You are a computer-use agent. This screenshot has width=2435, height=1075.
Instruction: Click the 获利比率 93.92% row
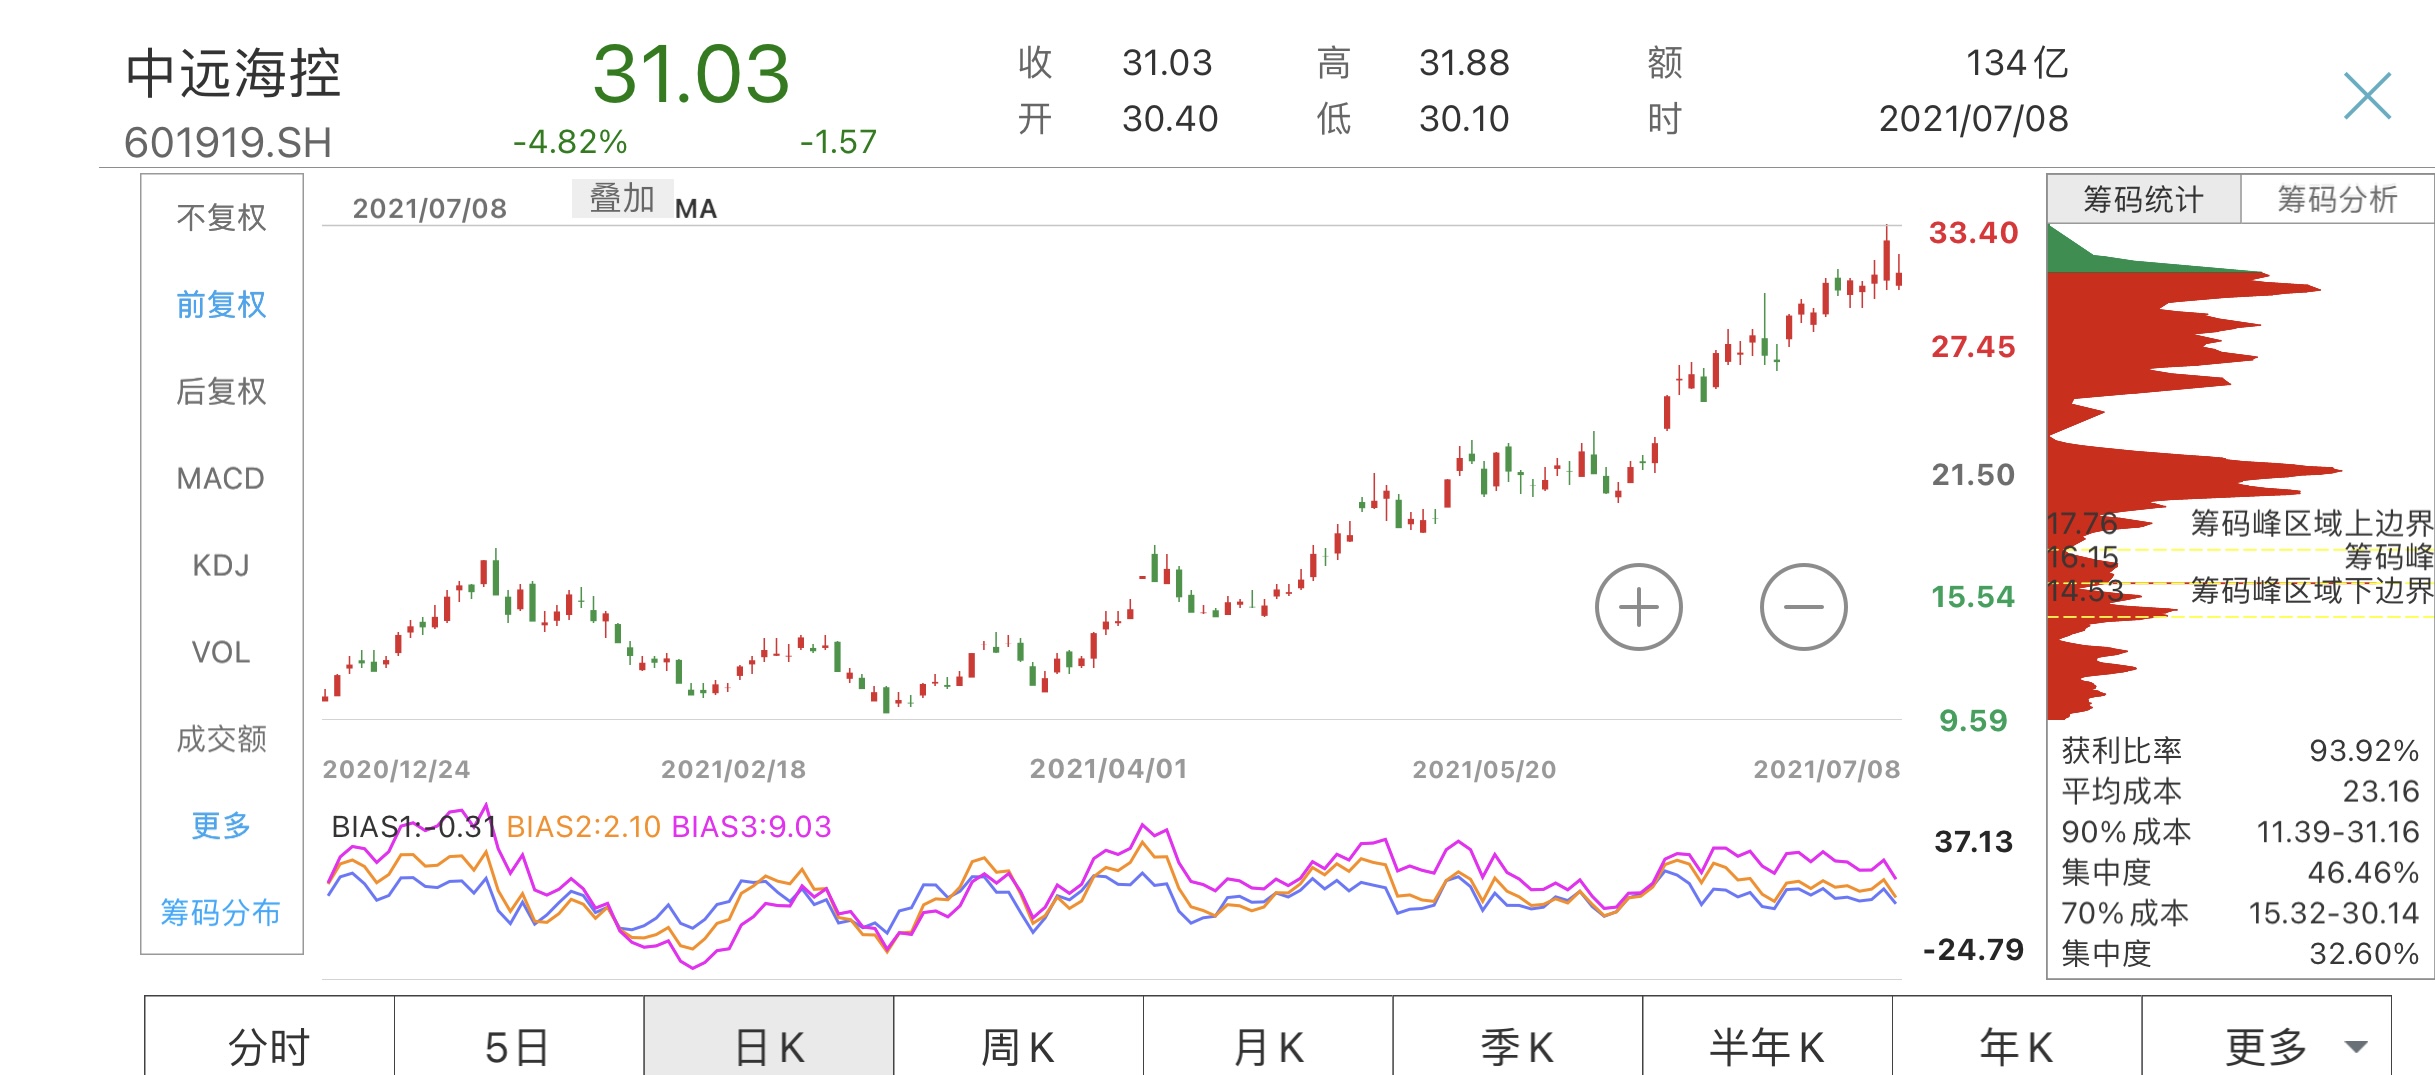click(2240, 750)
